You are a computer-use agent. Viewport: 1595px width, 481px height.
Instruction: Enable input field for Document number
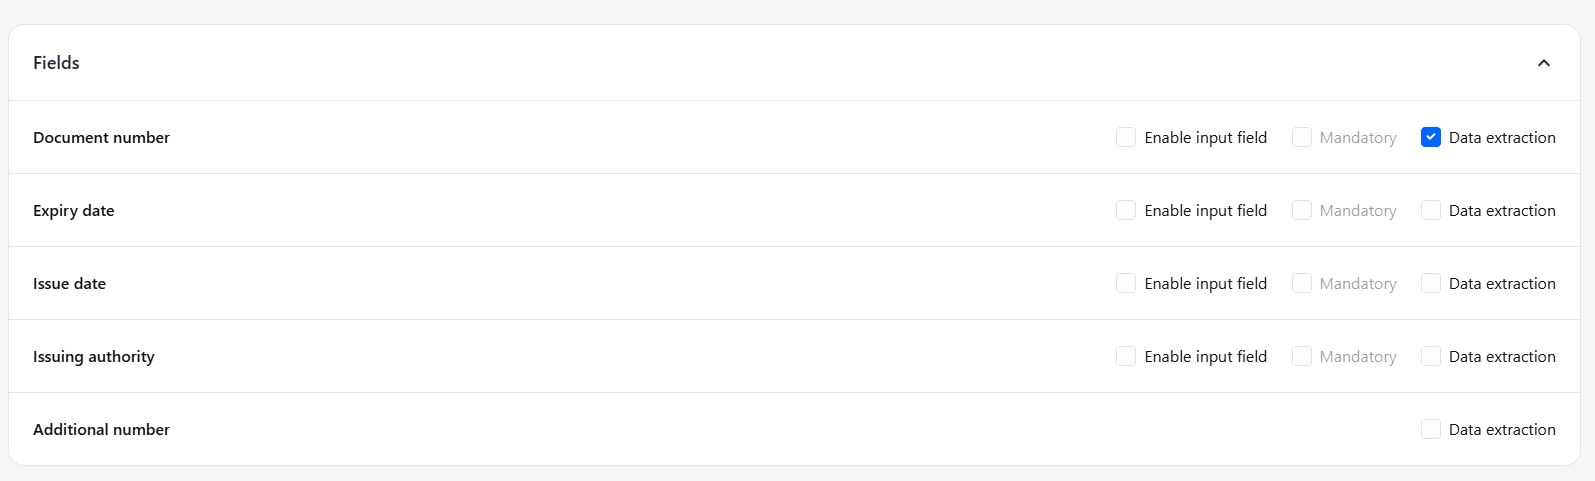1126,137
